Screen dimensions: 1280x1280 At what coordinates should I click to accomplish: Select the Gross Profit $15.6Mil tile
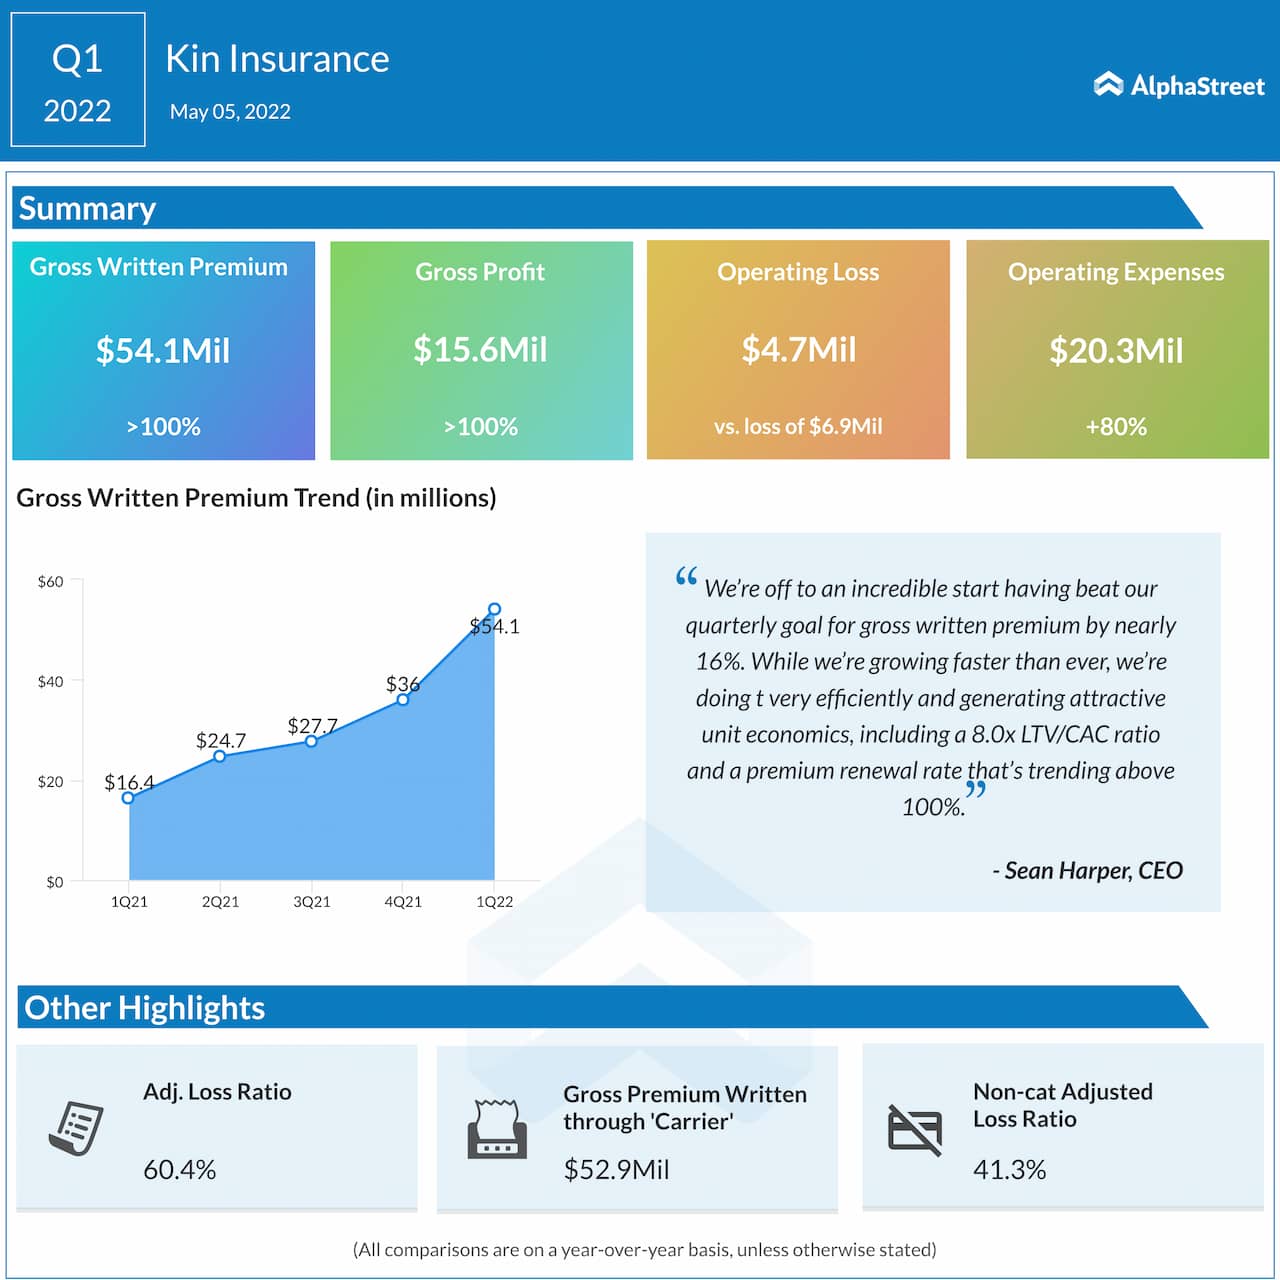pos(481,350)
